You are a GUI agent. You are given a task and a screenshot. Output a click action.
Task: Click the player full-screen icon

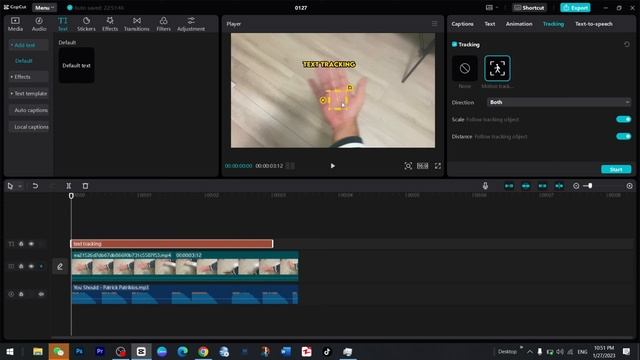pyautogui.click(x=438, y=166)
